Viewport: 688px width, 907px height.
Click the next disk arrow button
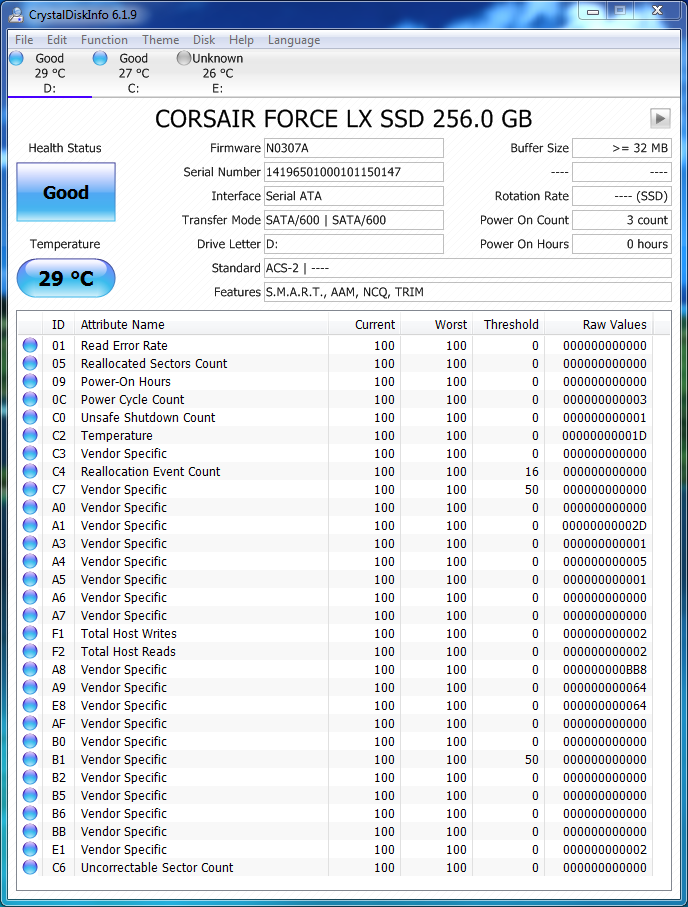[659, 118]
